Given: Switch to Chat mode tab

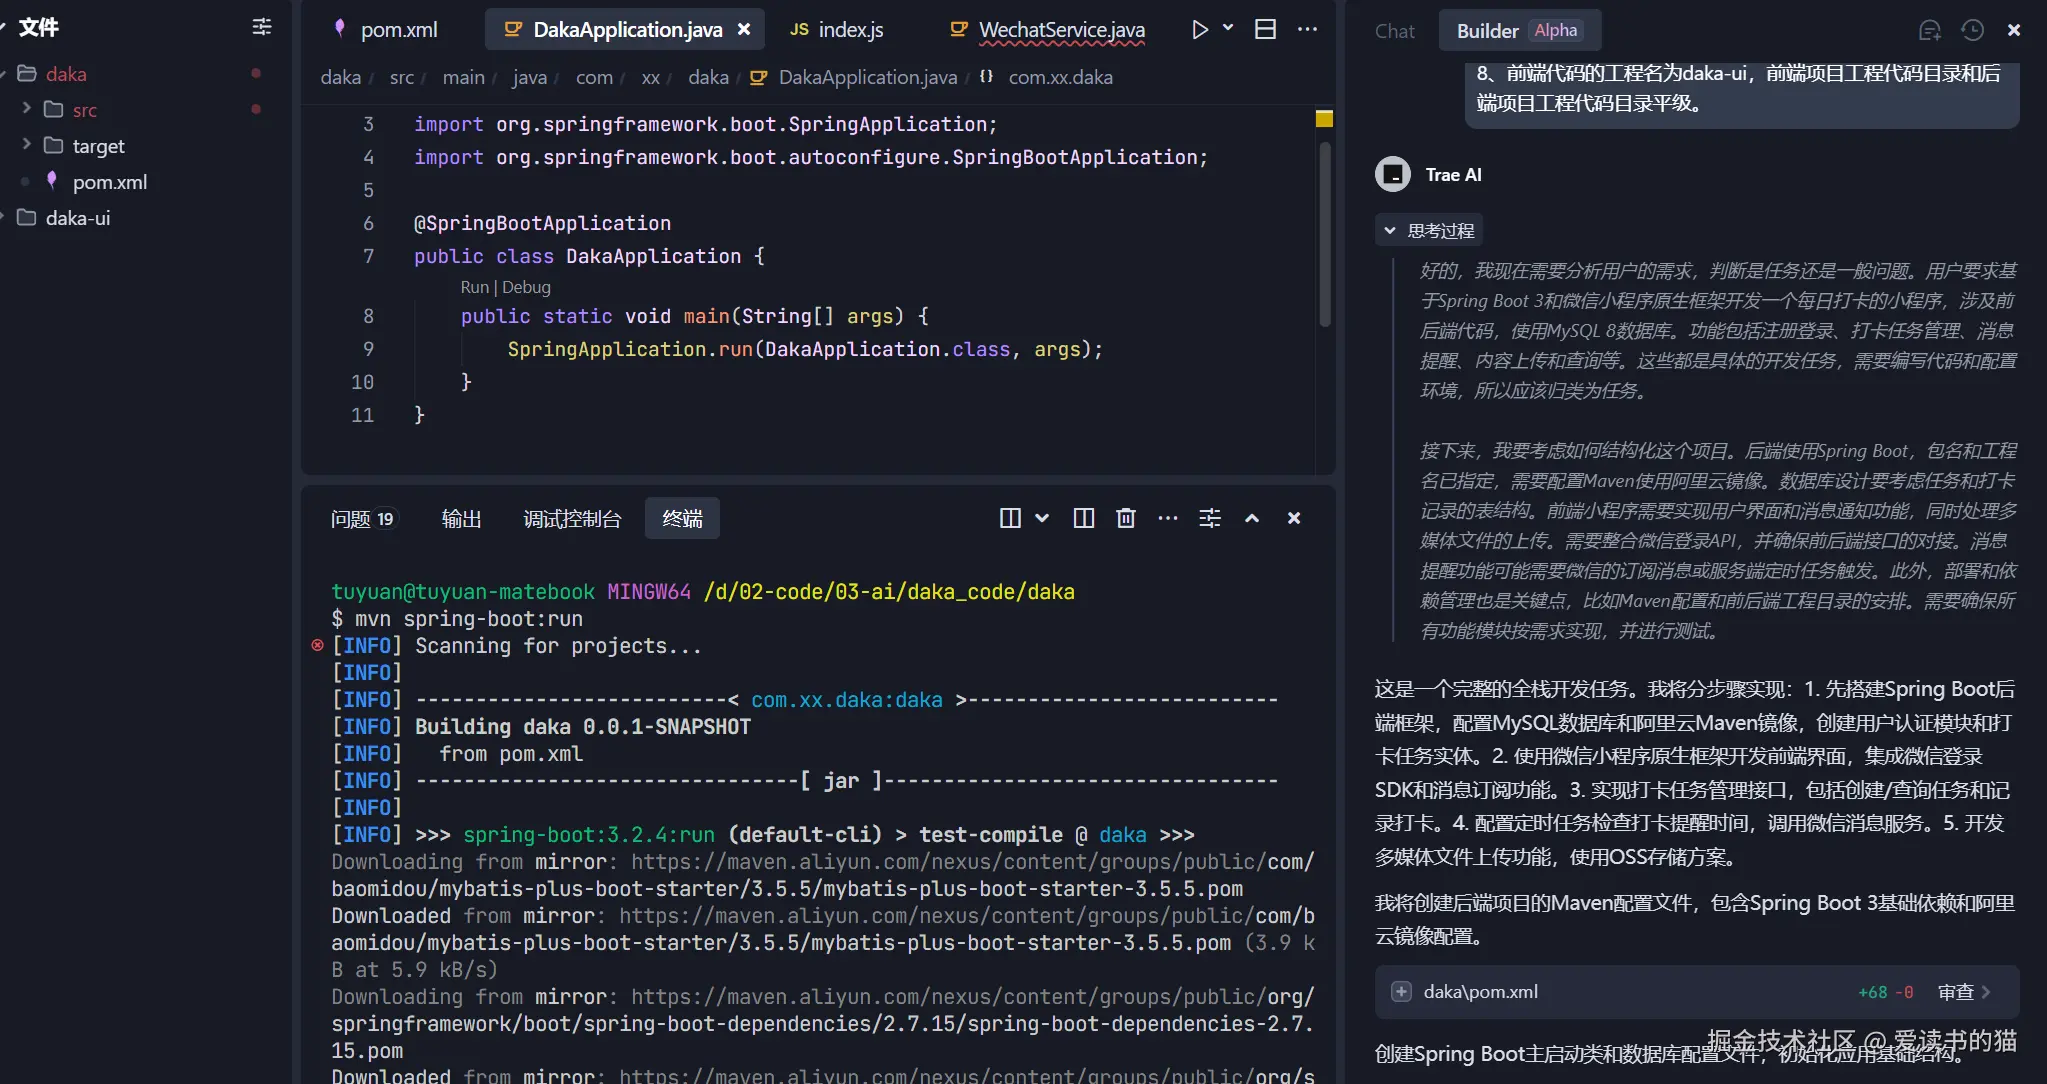Looking at the screenshot, I should [1394, 31].
